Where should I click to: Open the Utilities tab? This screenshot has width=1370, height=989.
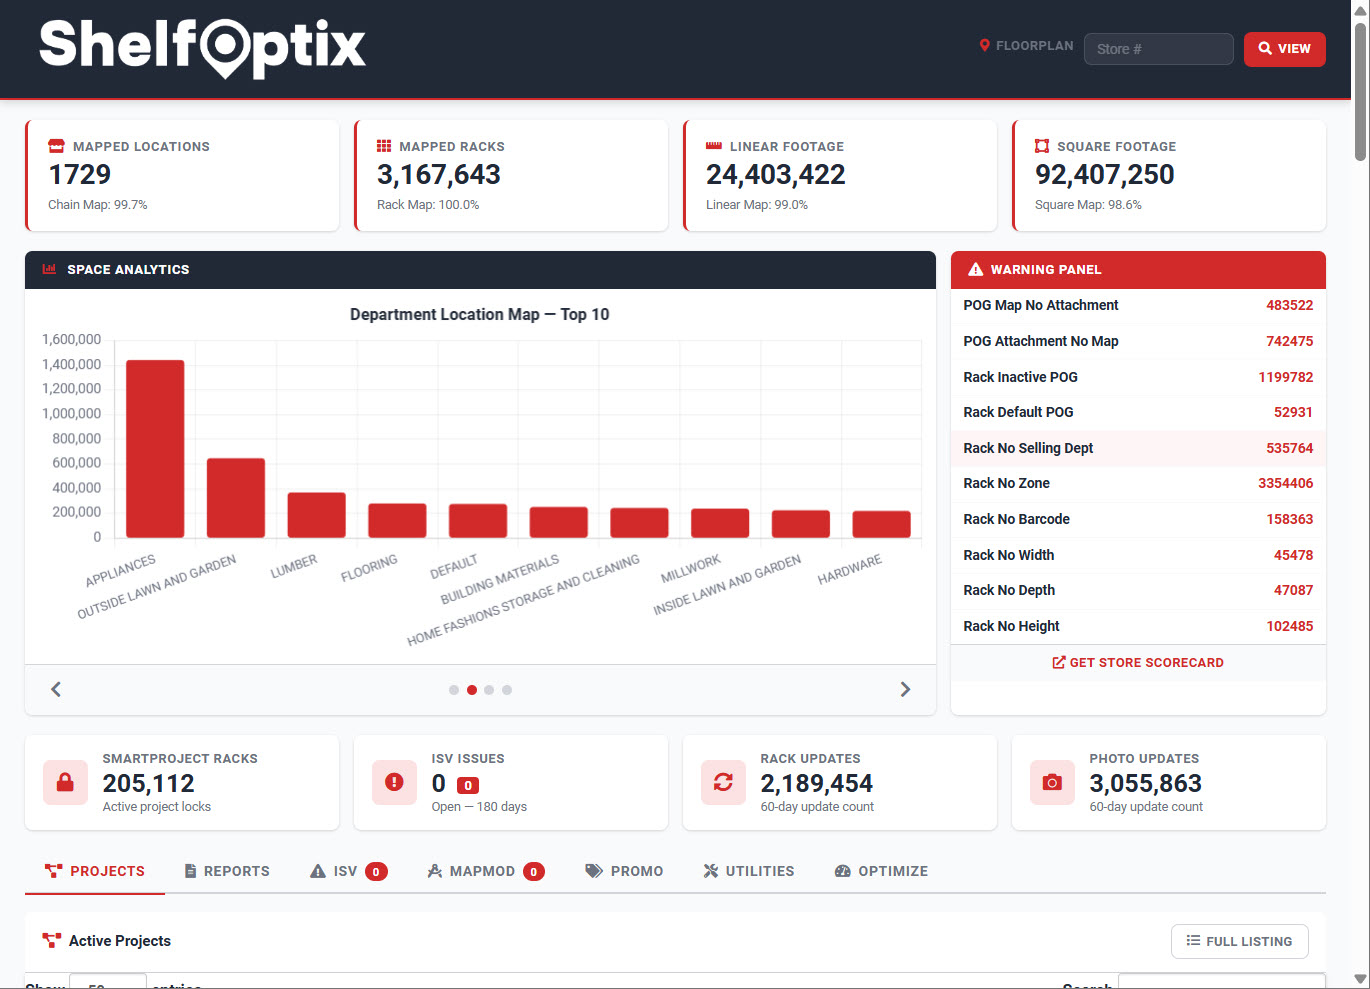749,871
